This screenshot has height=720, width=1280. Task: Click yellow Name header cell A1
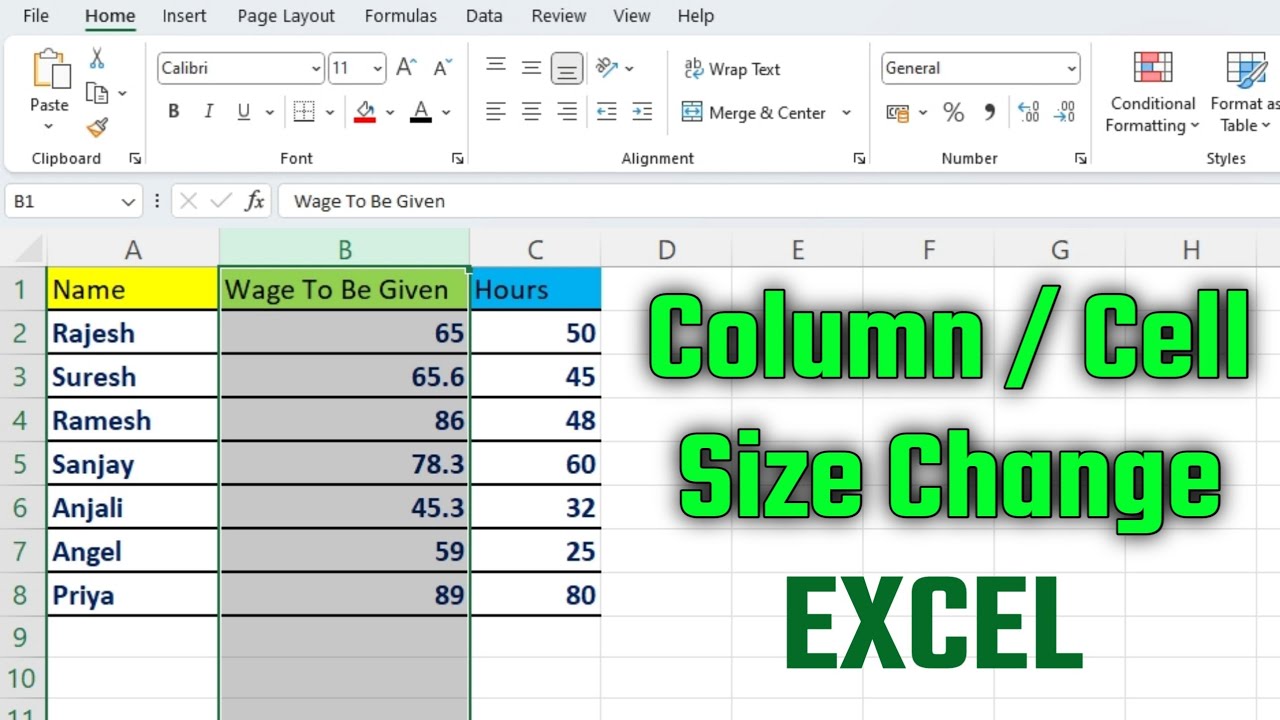click(132, 289)
